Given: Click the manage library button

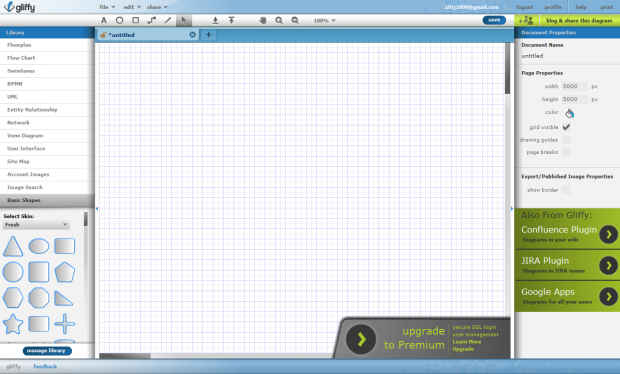Looking at the screenshot, I should 47,351.
